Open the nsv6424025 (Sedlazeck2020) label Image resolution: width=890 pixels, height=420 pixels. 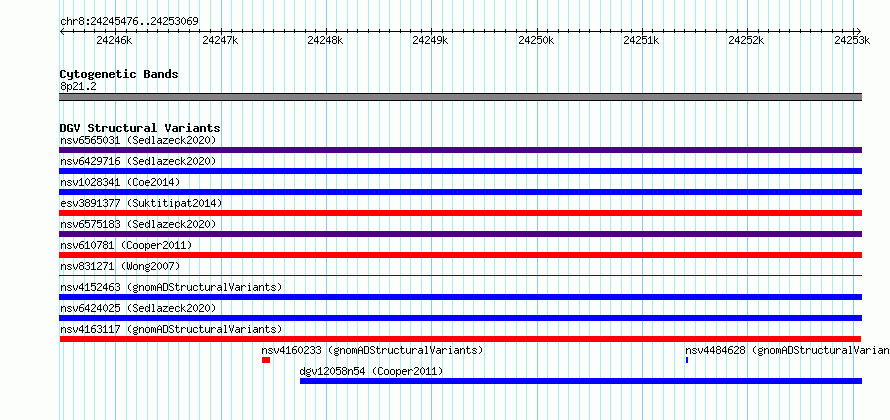(x=138, y=308)
